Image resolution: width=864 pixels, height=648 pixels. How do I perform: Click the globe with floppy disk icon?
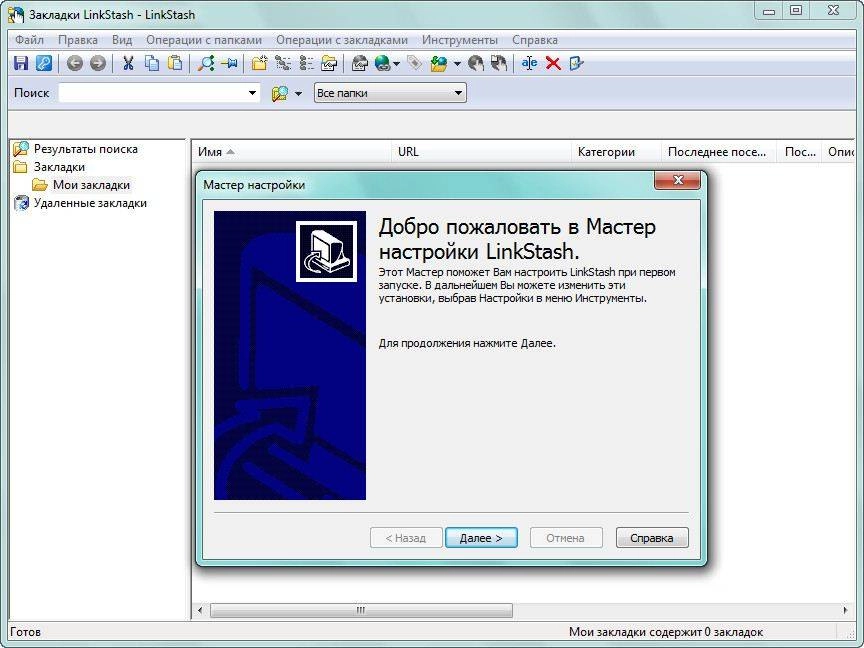coord(499,63)
